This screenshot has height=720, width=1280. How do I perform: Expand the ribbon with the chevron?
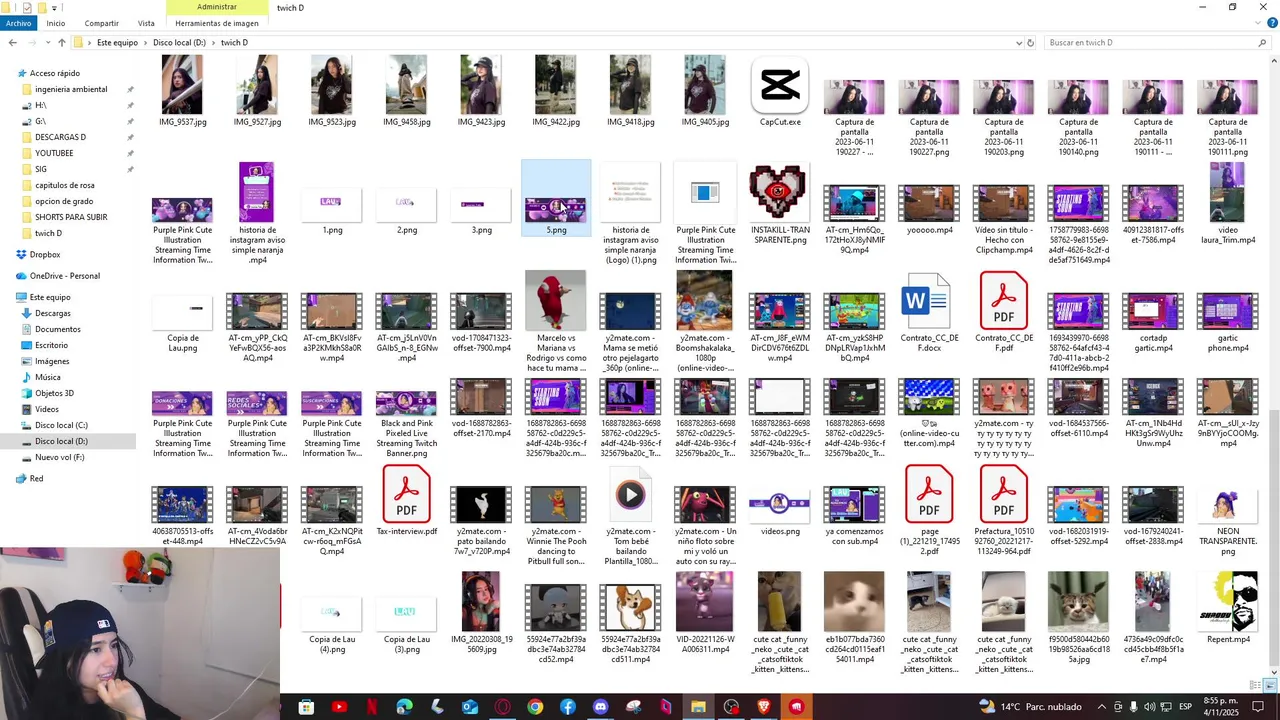tap(1258, 23)
